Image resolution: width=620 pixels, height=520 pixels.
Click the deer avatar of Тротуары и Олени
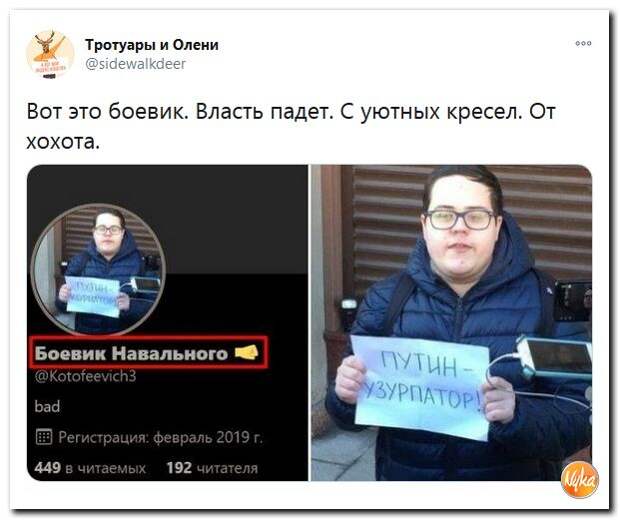(x=50, y=55)
